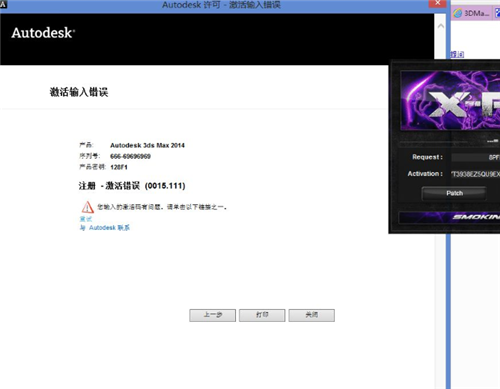Screen dimensions: 500x389
Task: Select the product key 128F1 text
Action: click(x=119, y=167)
